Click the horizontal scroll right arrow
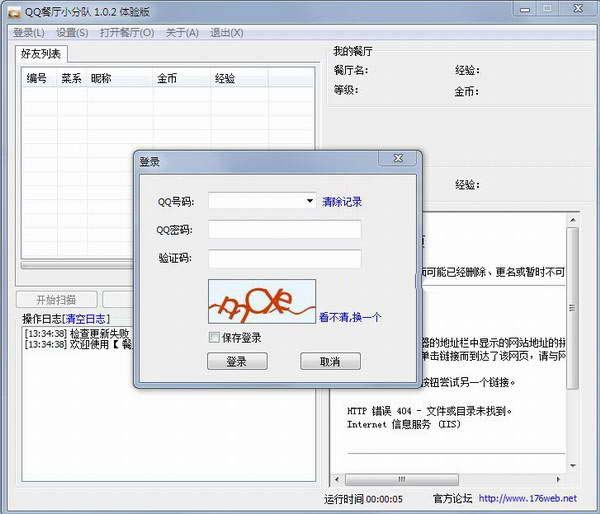Viewport: 600px width, 514px height. point(558,479)
